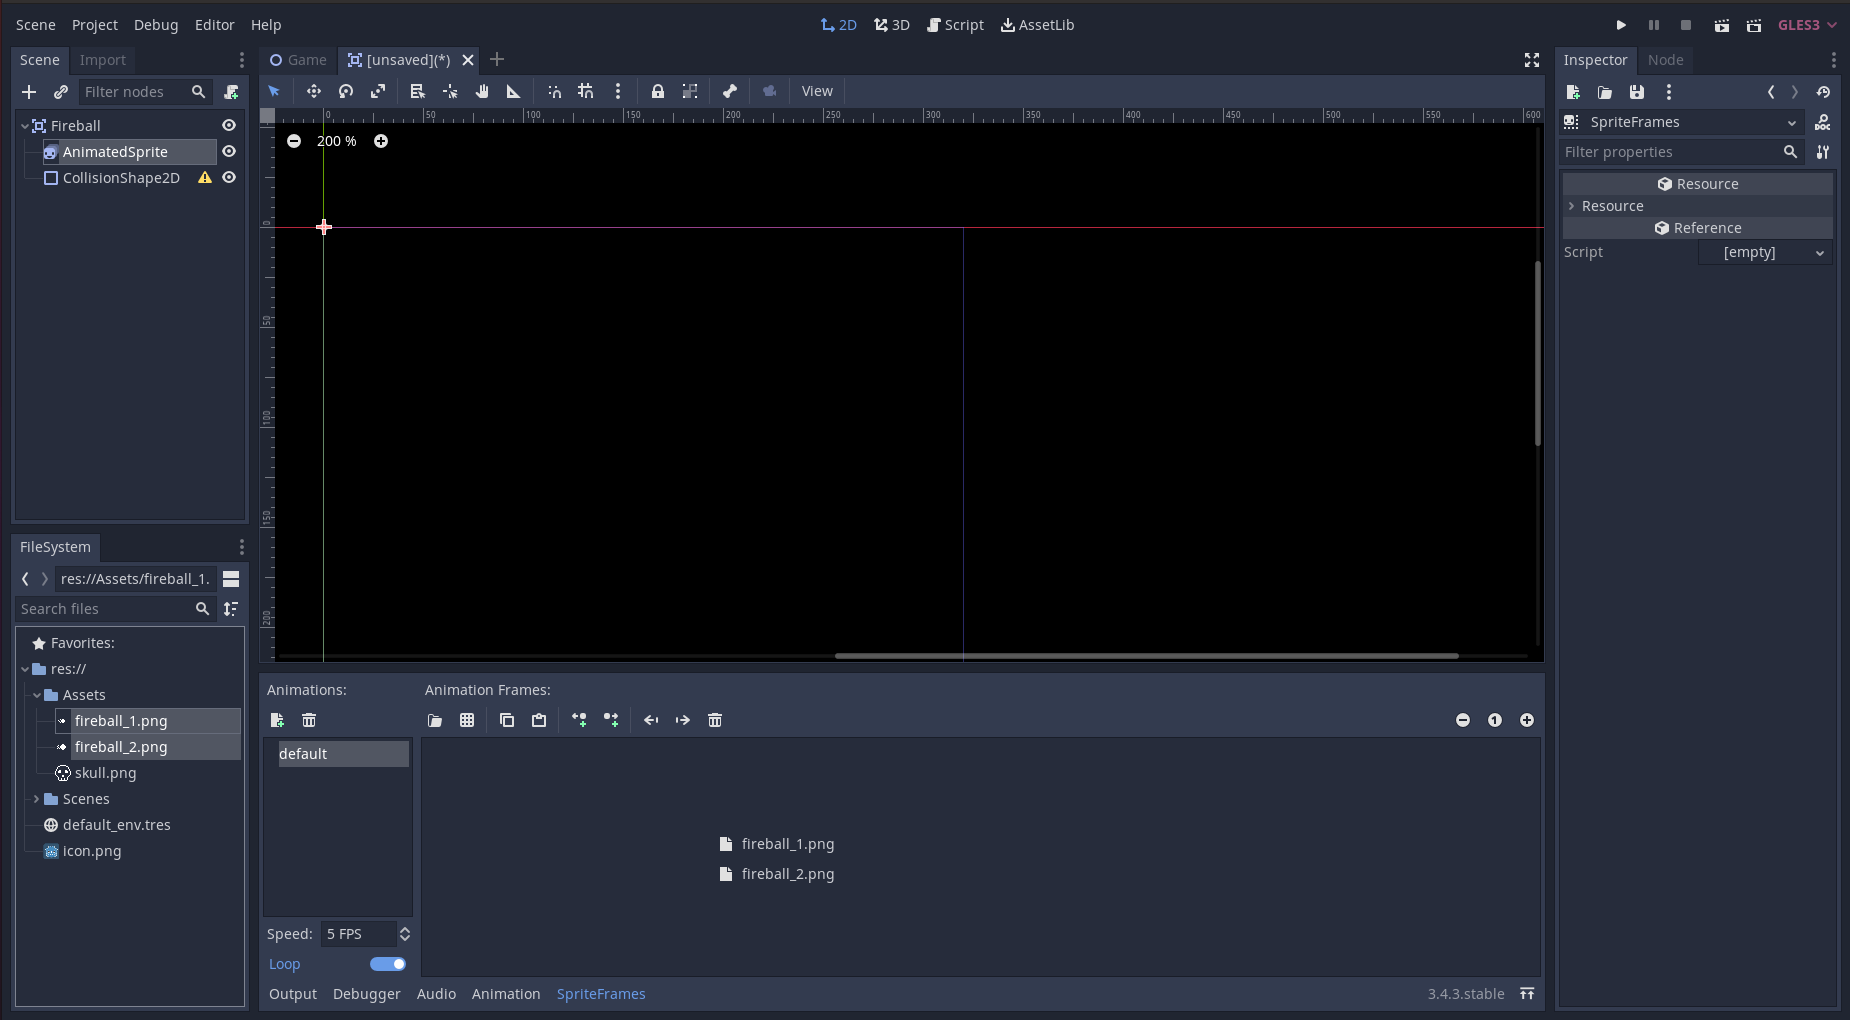Delete selected frame in Animation Frames toolbar
1850x1020 pixels.
pyautogui.click(x=715, y=720)
